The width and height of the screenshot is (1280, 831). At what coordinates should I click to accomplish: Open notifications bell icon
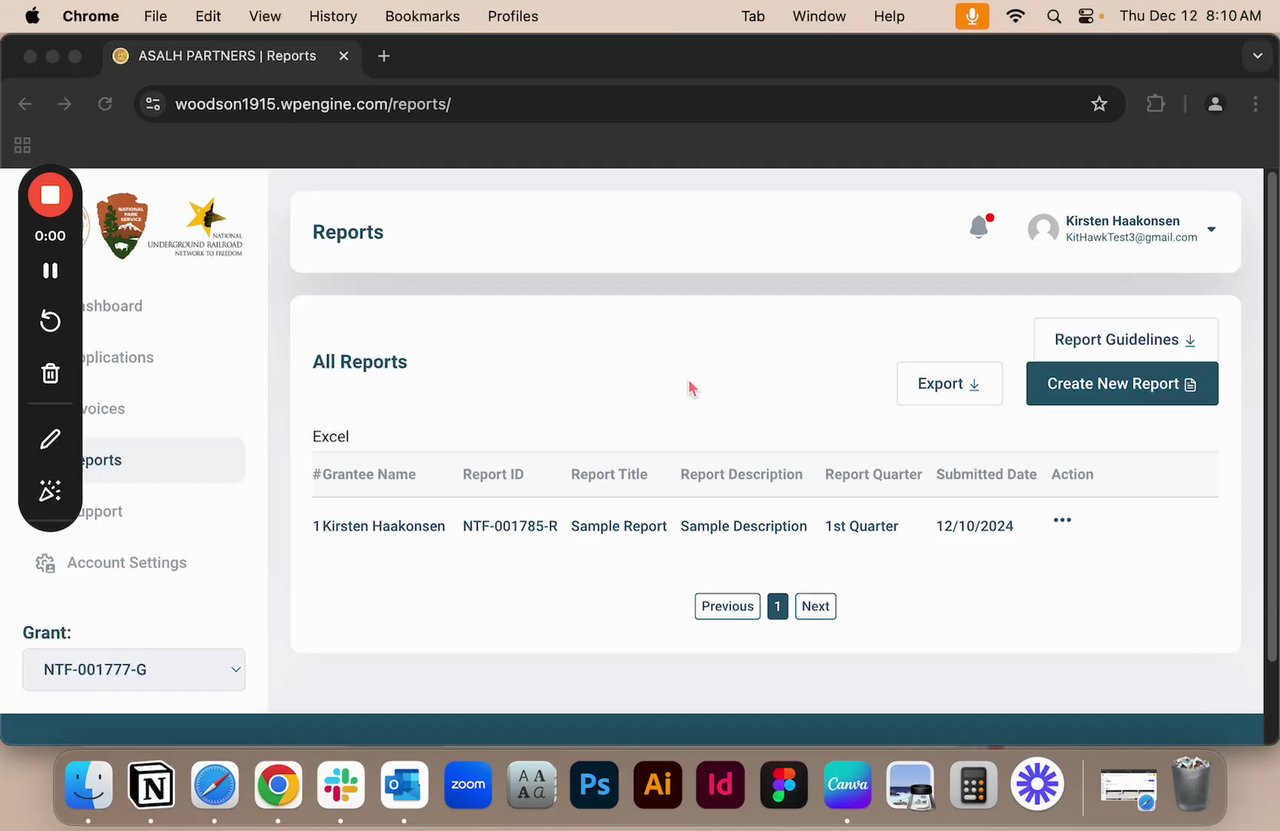pos(980,227)
